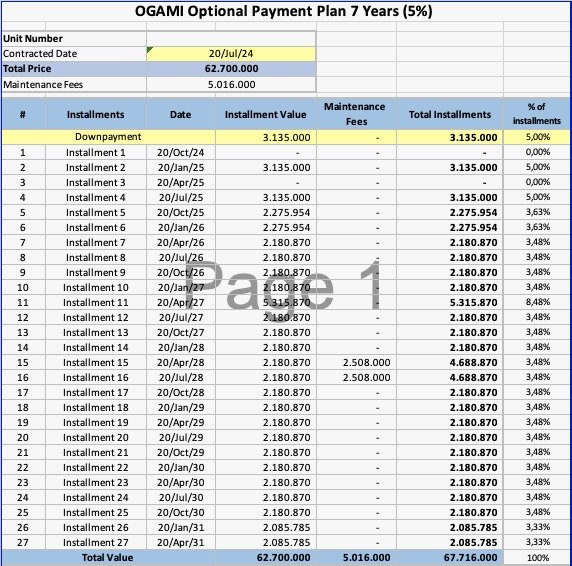Click the Installment 17 cell
Viewport: 572px width, 566px height.
(x=96, y=392)
